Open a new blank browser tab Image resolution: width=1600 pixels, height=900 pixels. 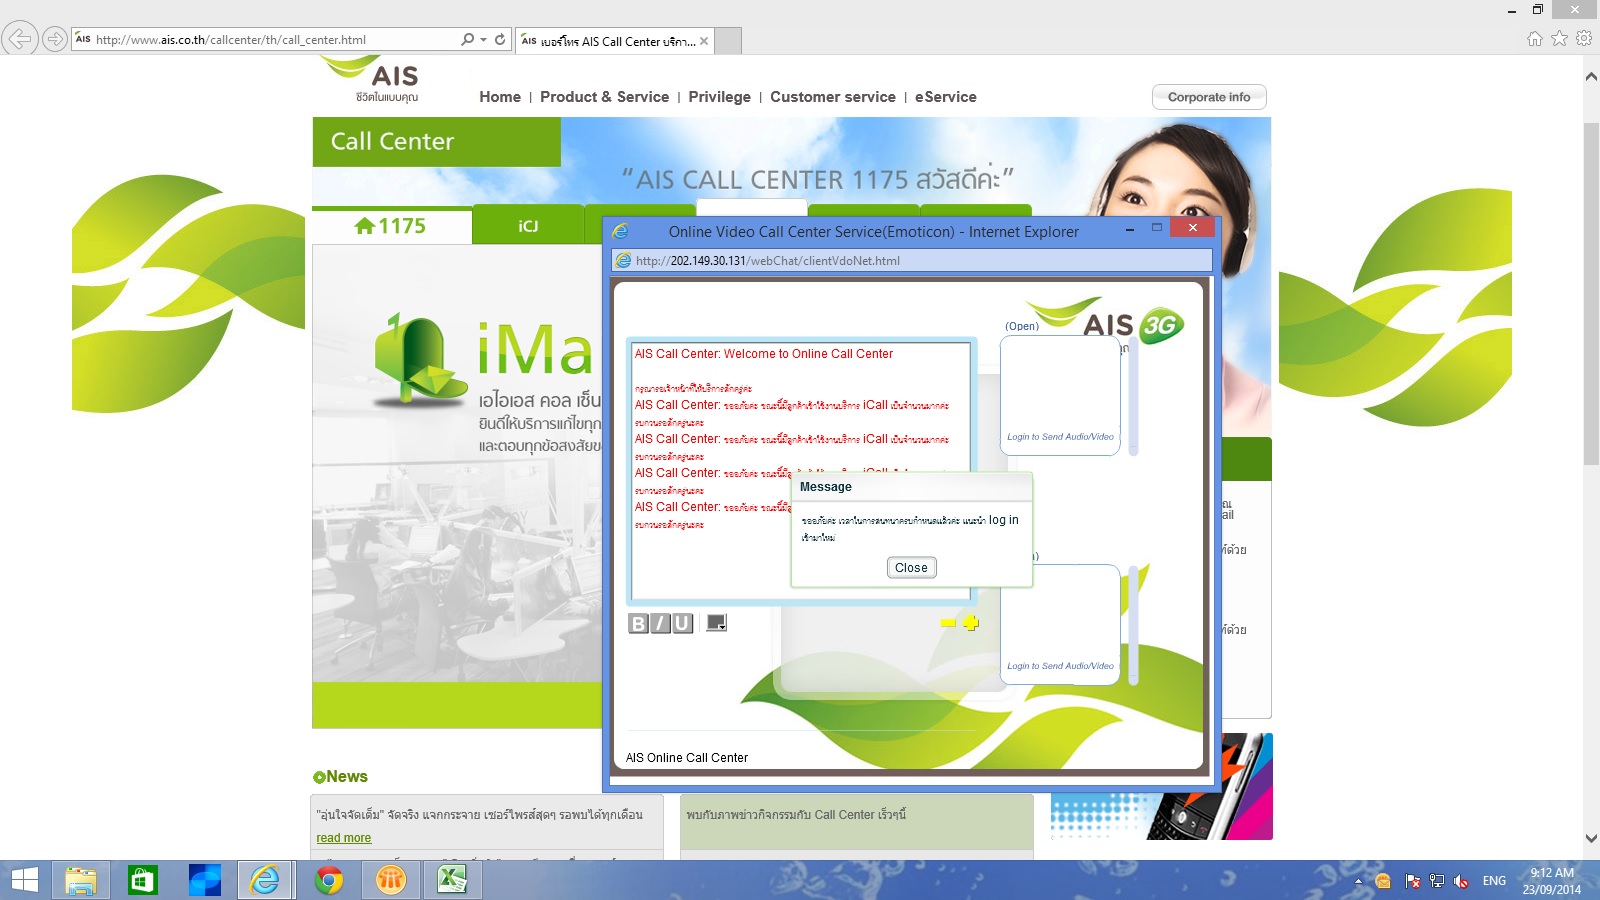728,41
